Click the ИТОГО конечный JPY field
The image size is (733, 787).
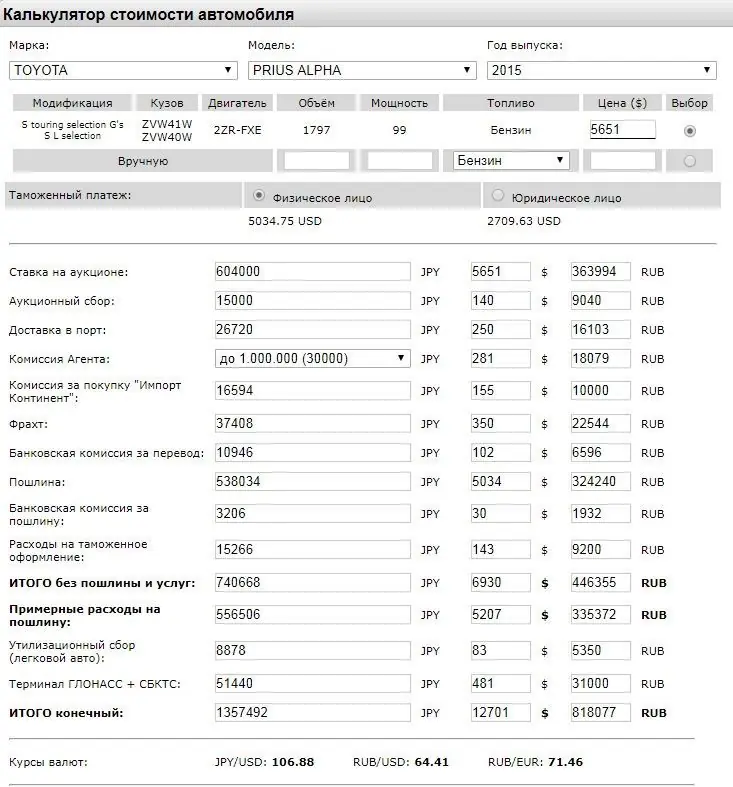coord(312,713)
